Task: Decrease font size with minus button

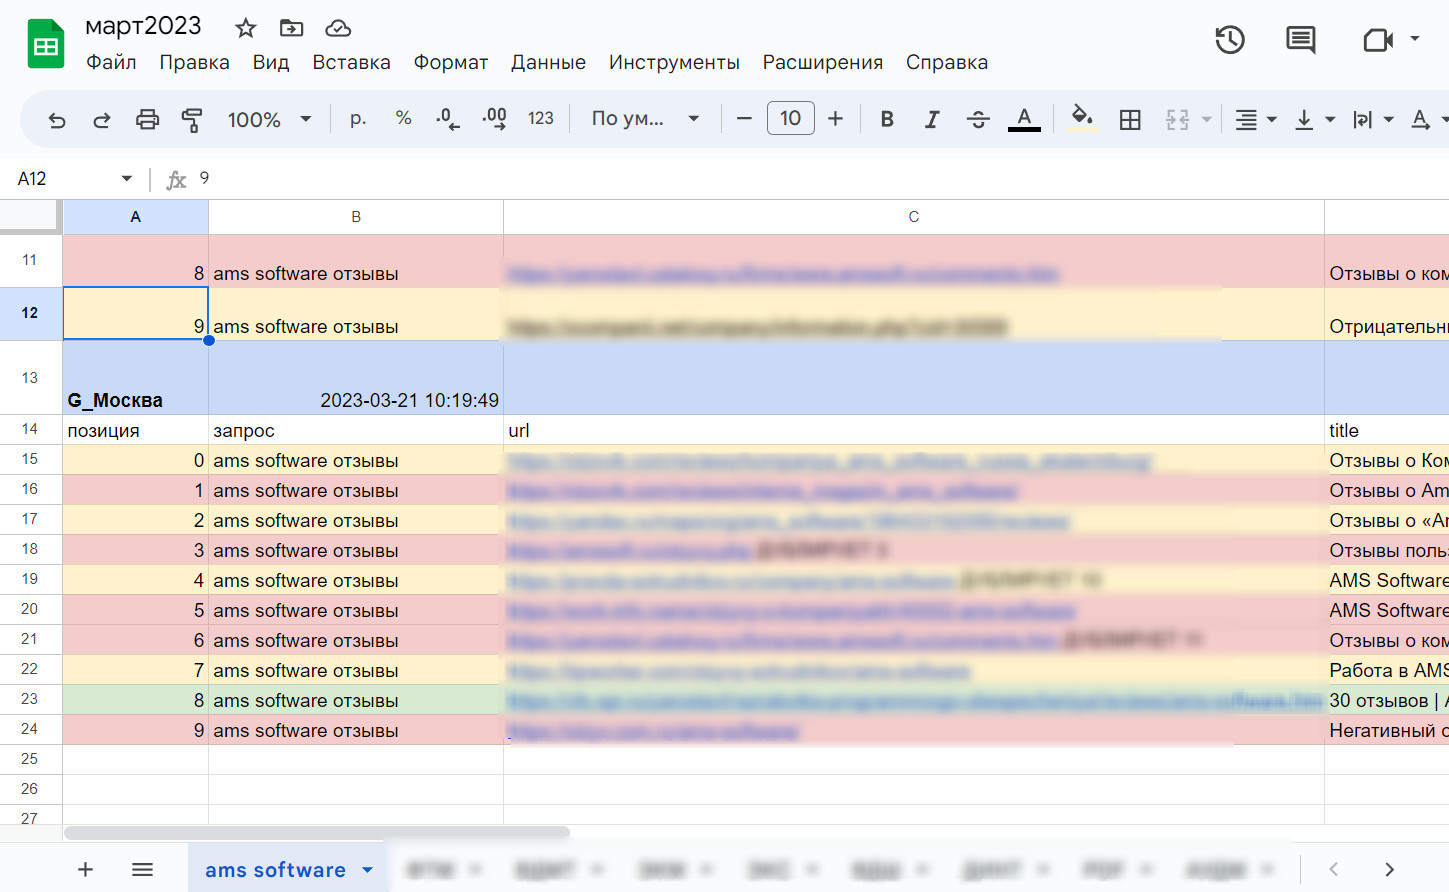Action: click(x=744, y=119)
